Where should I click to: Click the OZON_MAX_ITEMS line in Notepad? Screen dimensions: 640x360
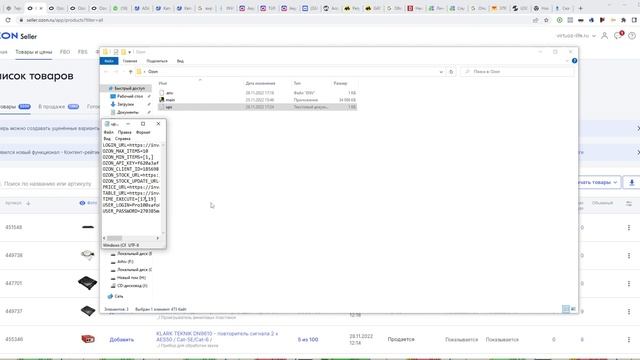click(x=126, y=151)
